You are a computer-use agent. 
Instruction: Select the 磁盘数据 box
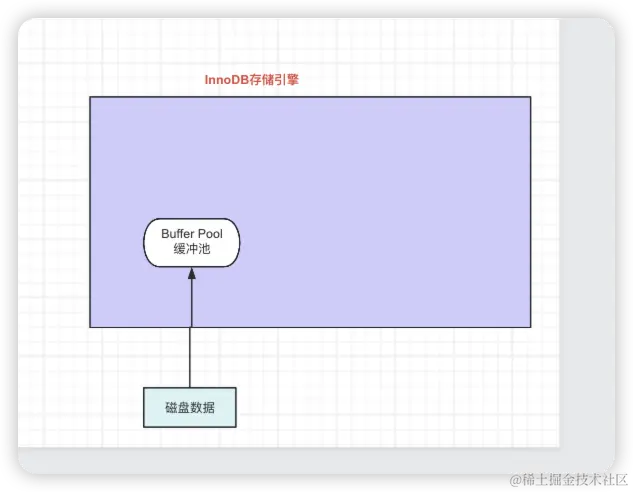tap(190, 407)
